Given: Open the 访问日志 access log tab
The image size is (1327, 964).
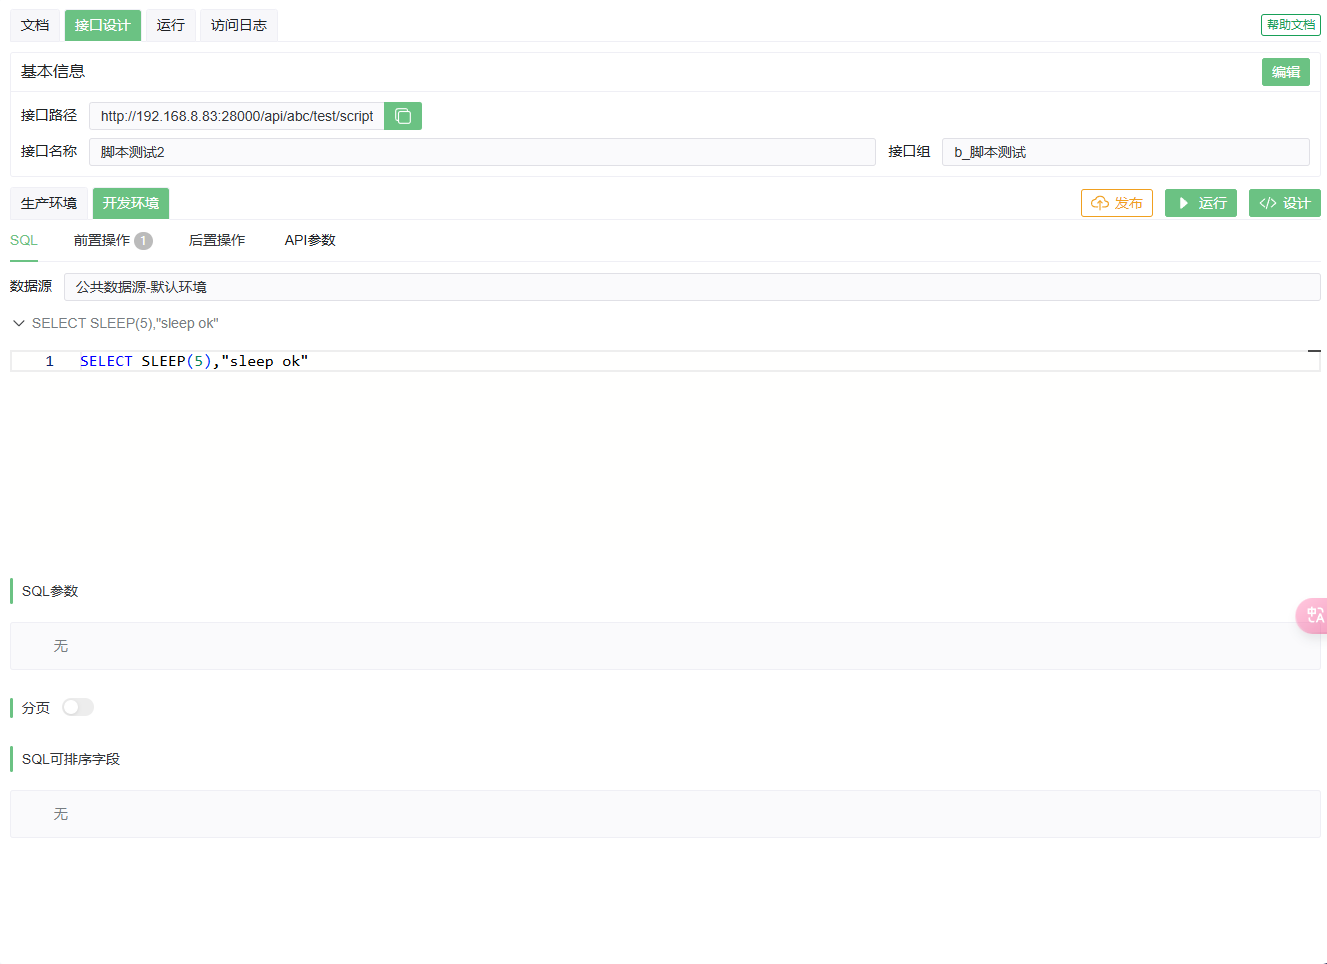Looking at the screenshot, I should click(x=238, y=25).
